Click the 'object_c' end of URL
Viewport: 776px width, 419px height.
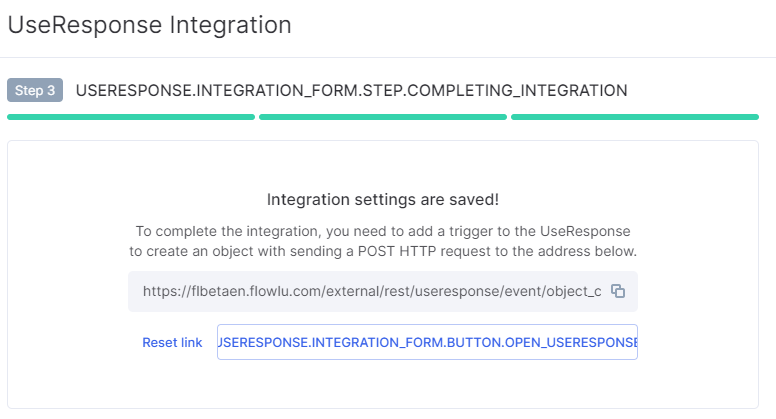coord(574,291)
